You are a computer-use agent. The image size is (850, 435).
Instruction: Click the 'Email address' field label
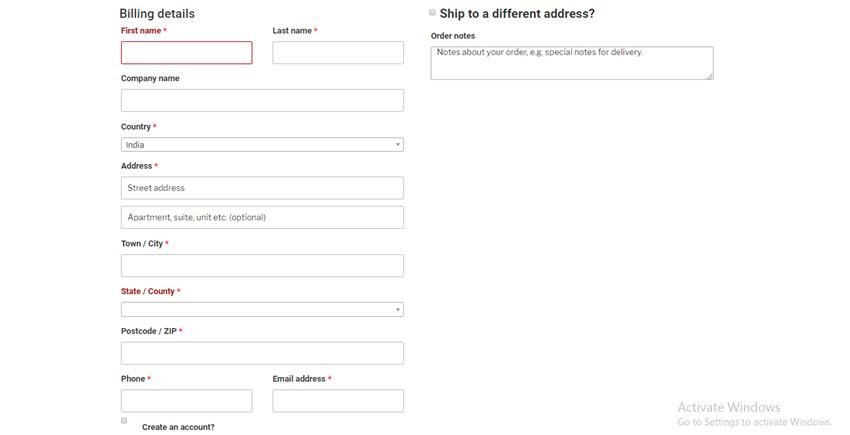(299, 379)
